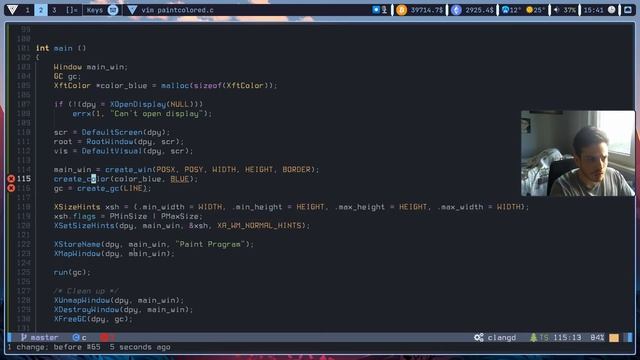Image resolution: width=640 pixels, height=360 pixels.
Task: Click the keyboard icon next to Keys
Action: (x=113, y=10)
